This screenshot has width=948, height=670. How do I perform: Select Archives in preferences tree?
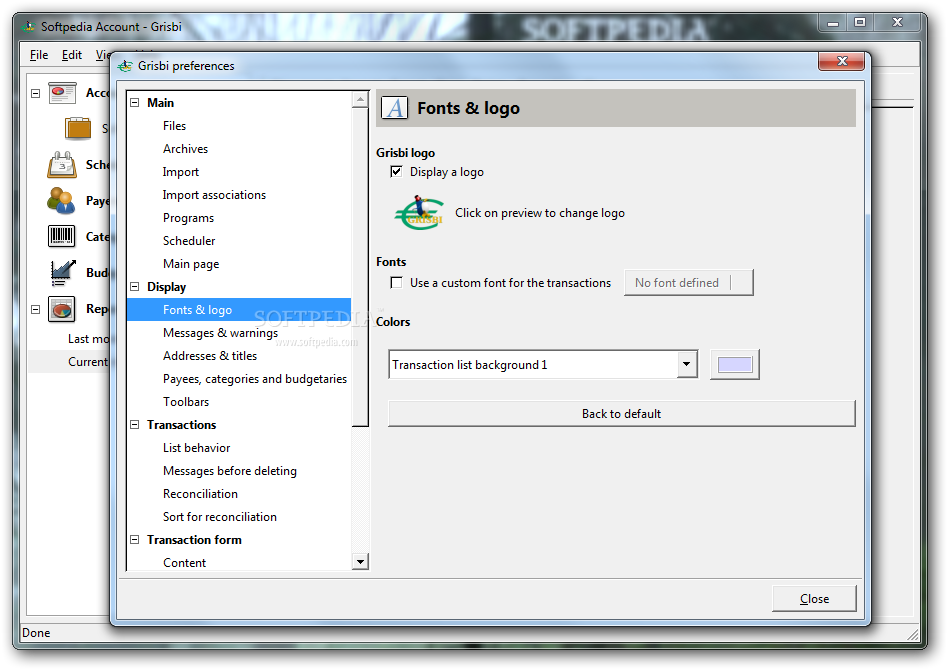point(185,149)
